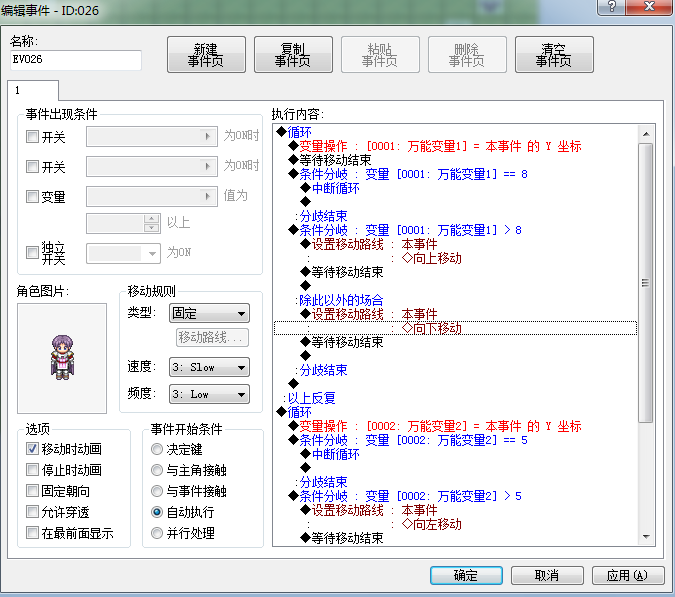The height and width of the screenshot is (597, 675).
Task: Check the 固定朝向 option
Action: (x=32, y=491)
